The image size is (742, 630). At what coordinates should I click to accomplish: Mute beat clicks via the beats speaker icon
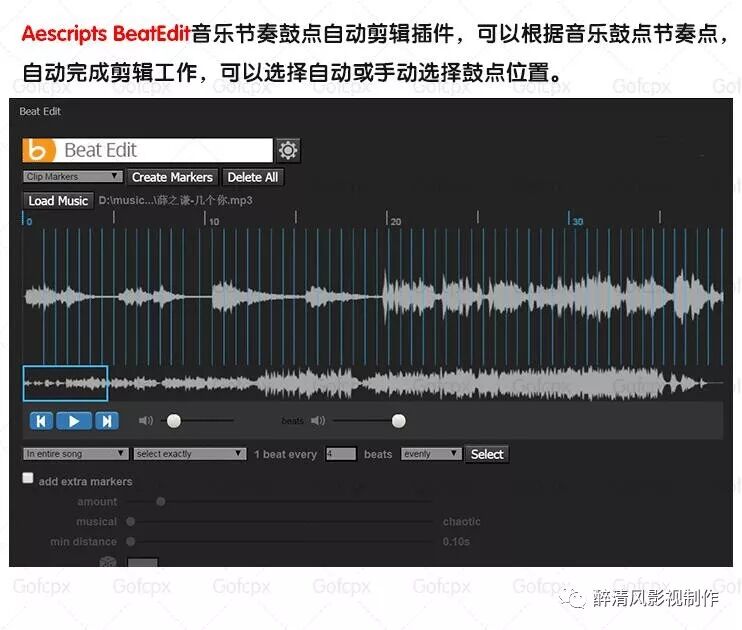tap(318, 421)
